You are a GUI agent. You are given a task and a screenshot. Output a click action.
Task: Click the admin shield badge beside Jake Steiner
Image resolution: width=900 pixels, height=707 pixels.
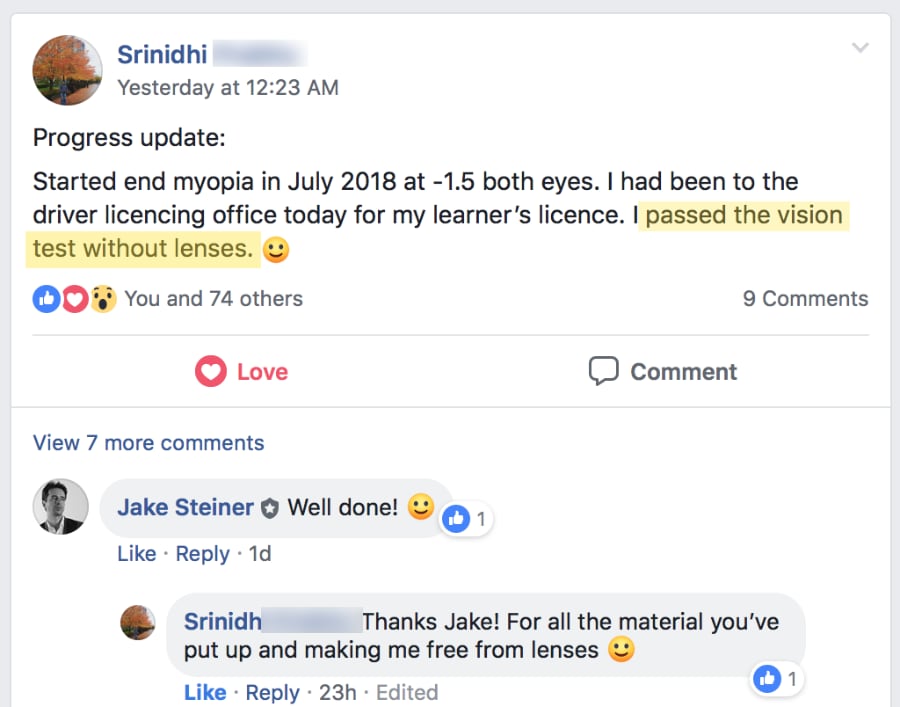tap(270, 509)
